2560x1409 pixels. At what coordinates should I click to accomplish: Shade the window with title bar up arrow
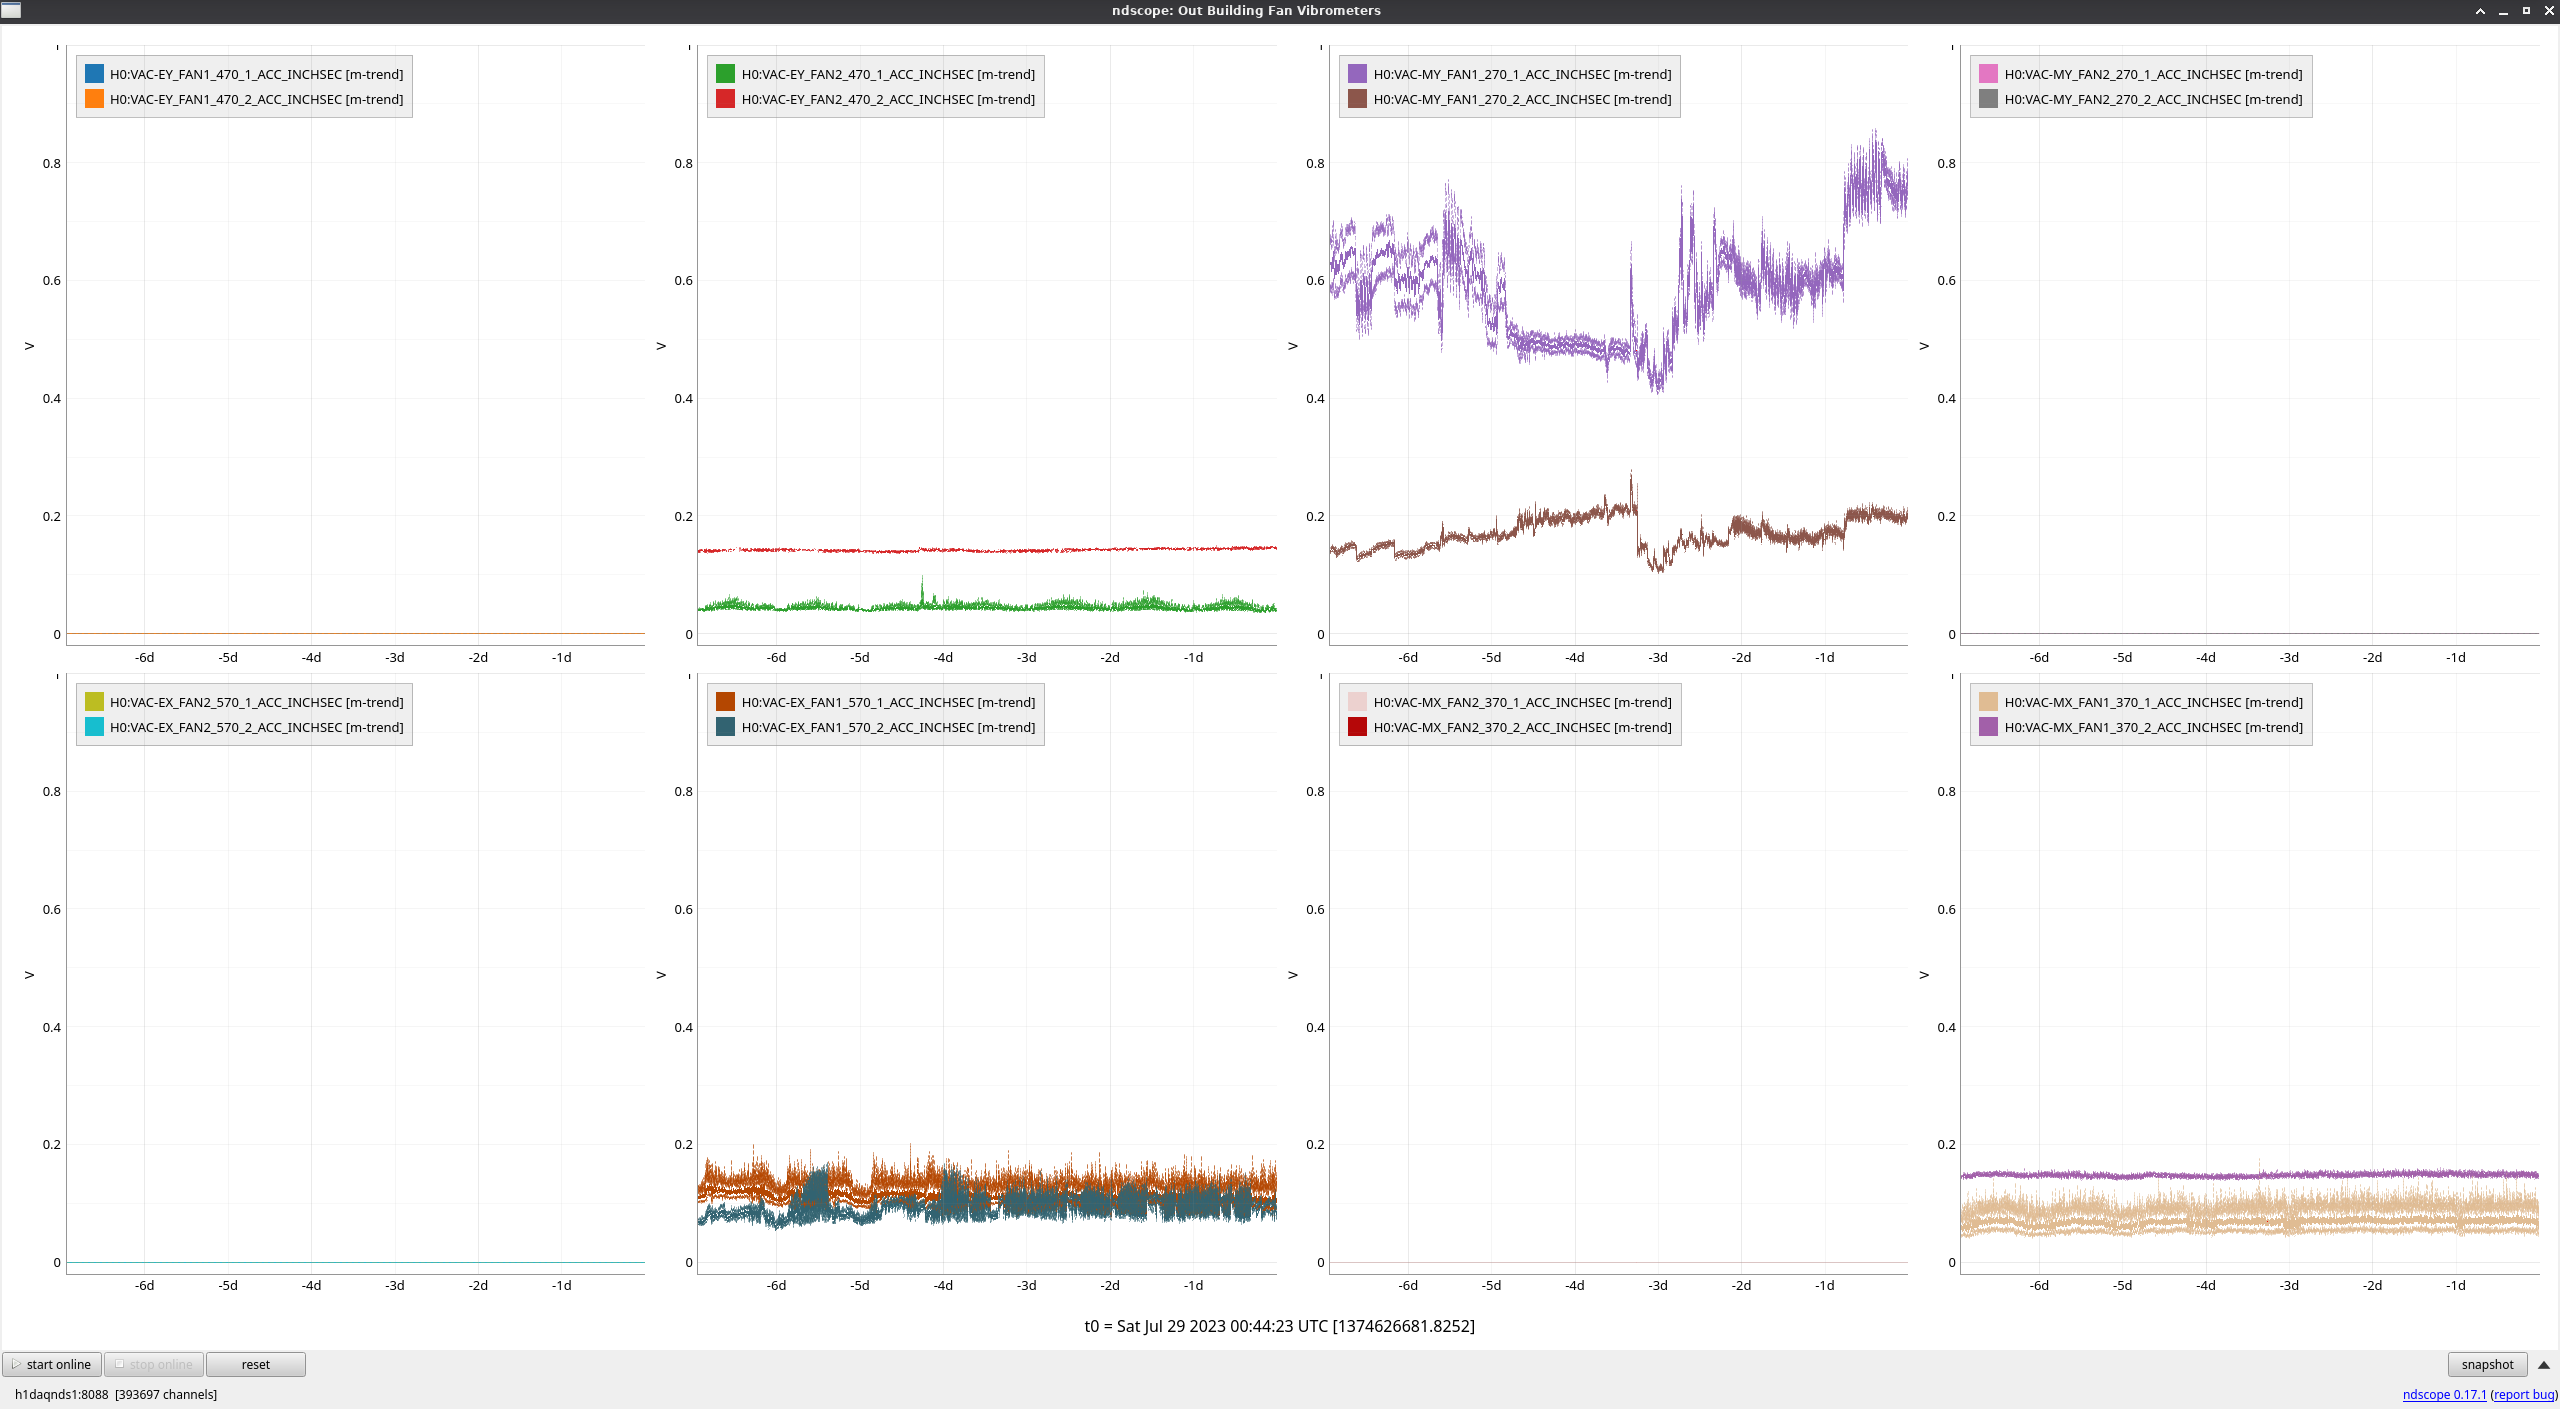pos(2480,11)
